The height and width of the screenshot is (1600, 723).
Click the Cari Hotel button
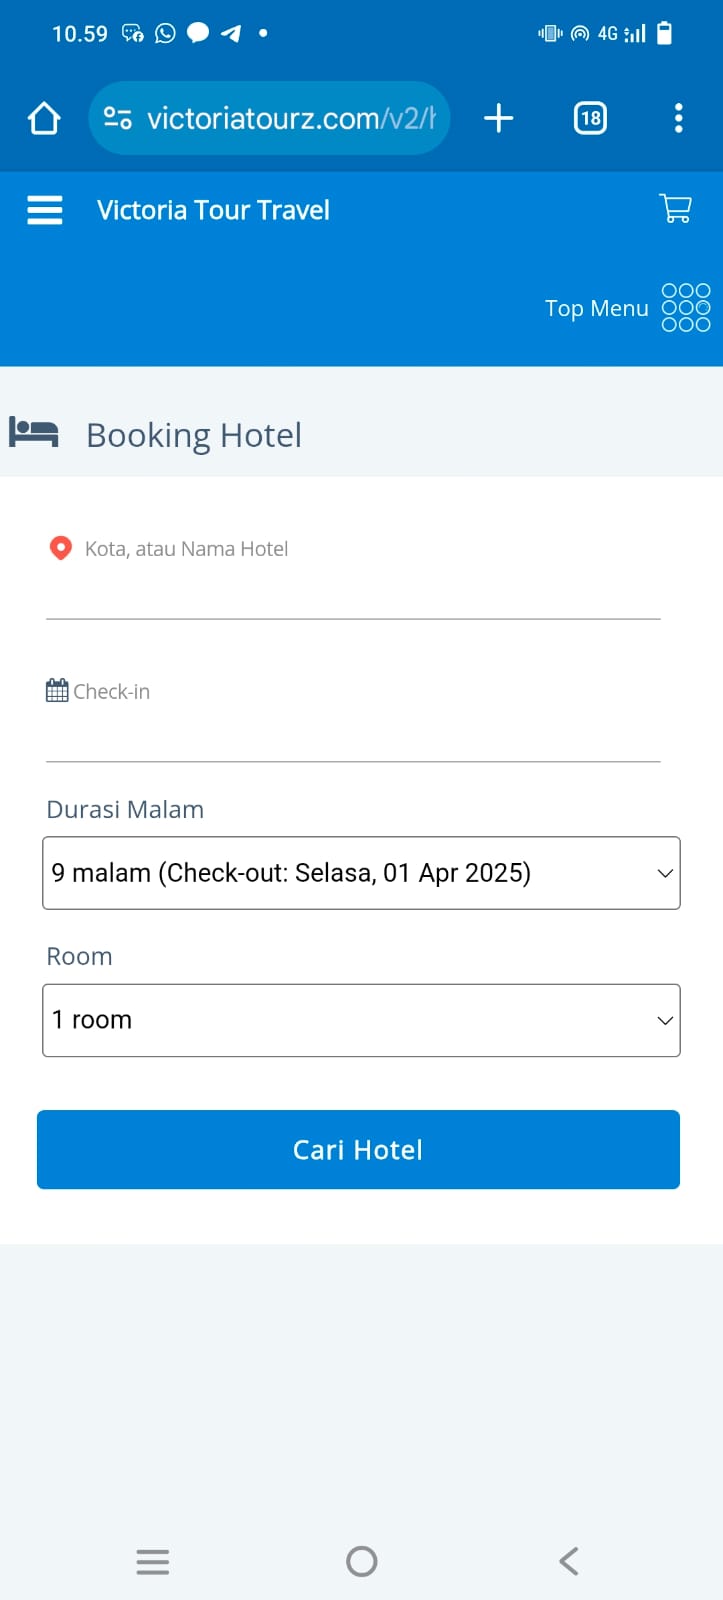tap(358, 1150)
